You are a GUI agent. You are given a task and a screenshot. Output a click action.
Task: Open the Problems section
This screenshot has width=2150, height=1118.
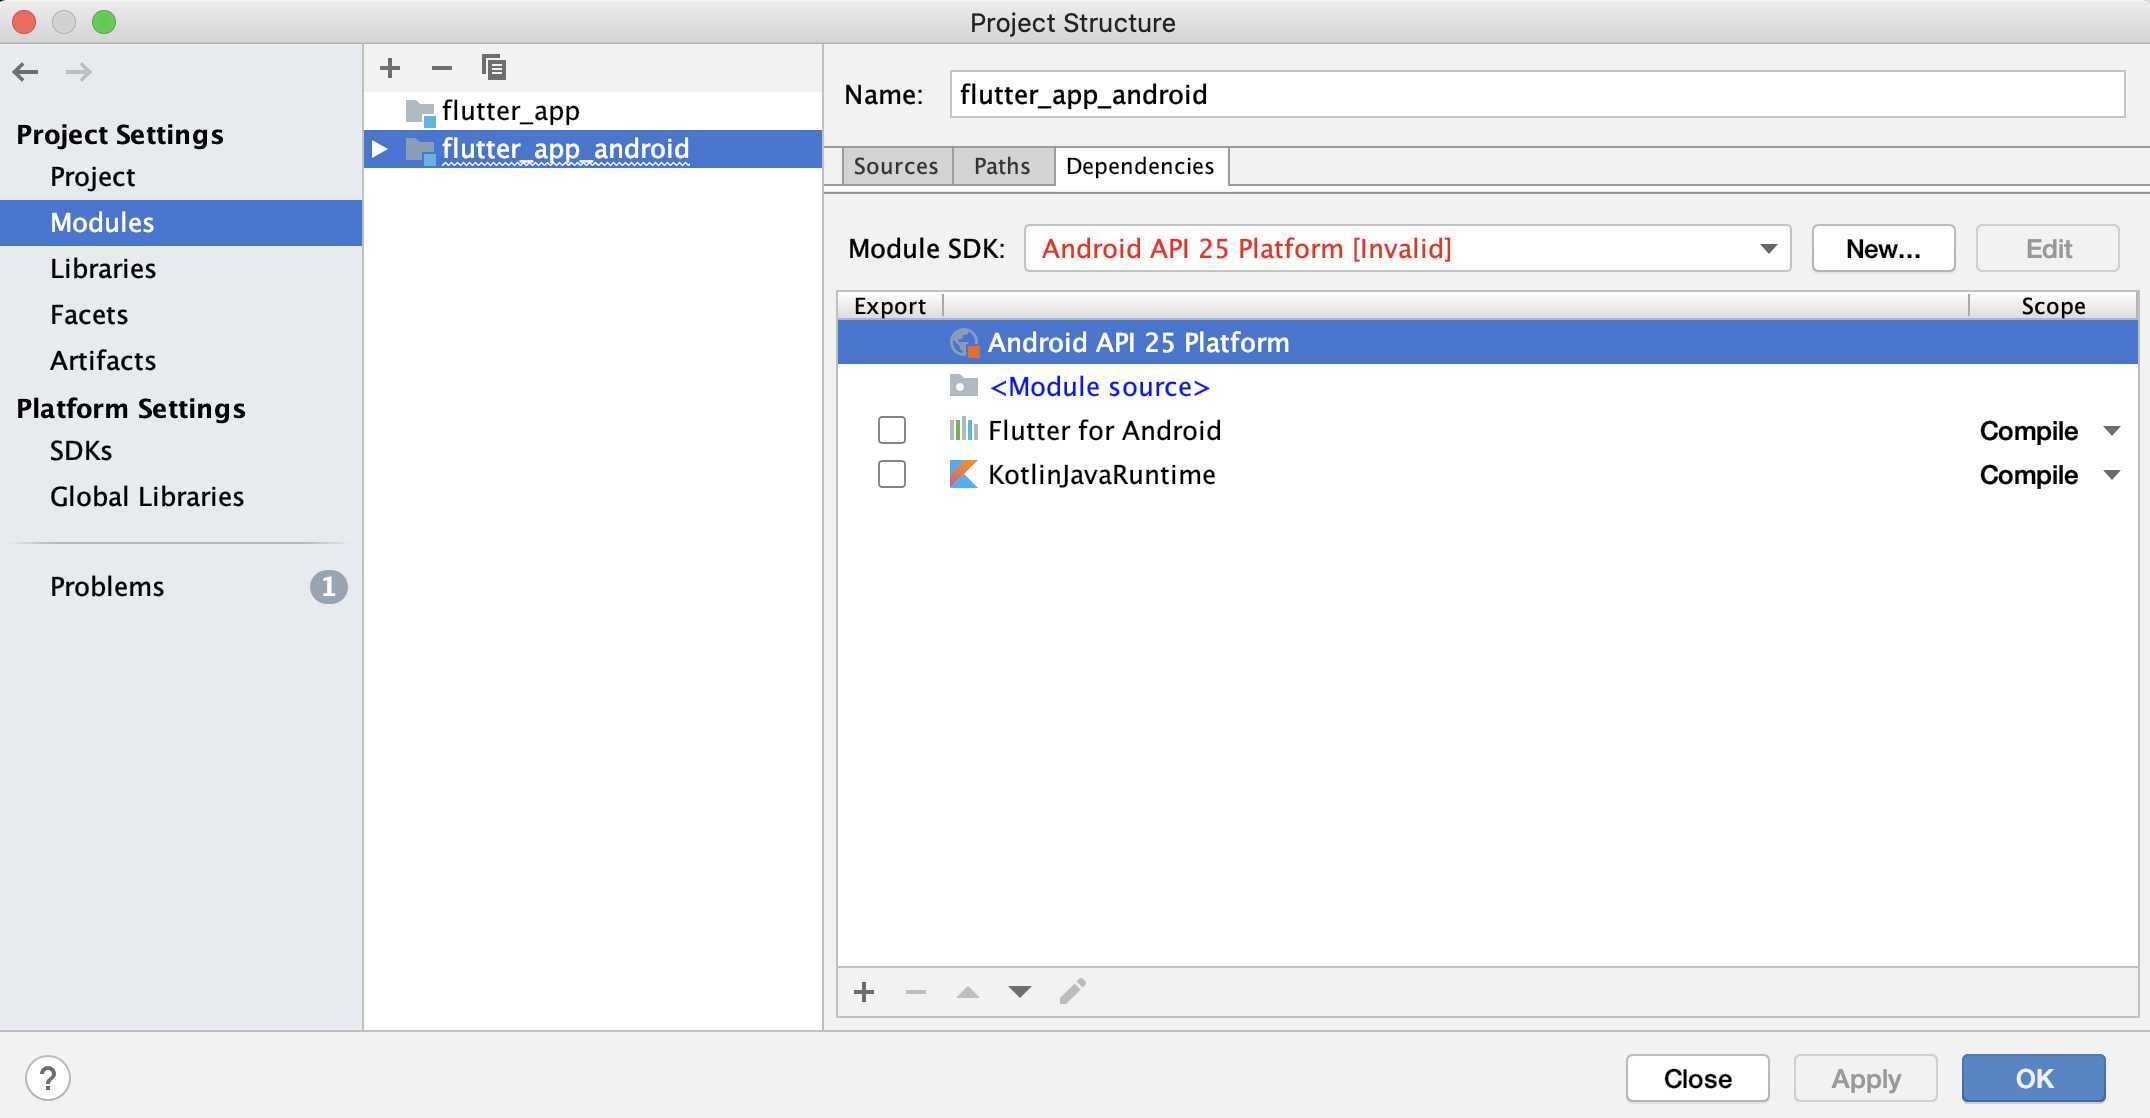pyautogui.click(x=107, y=587)
